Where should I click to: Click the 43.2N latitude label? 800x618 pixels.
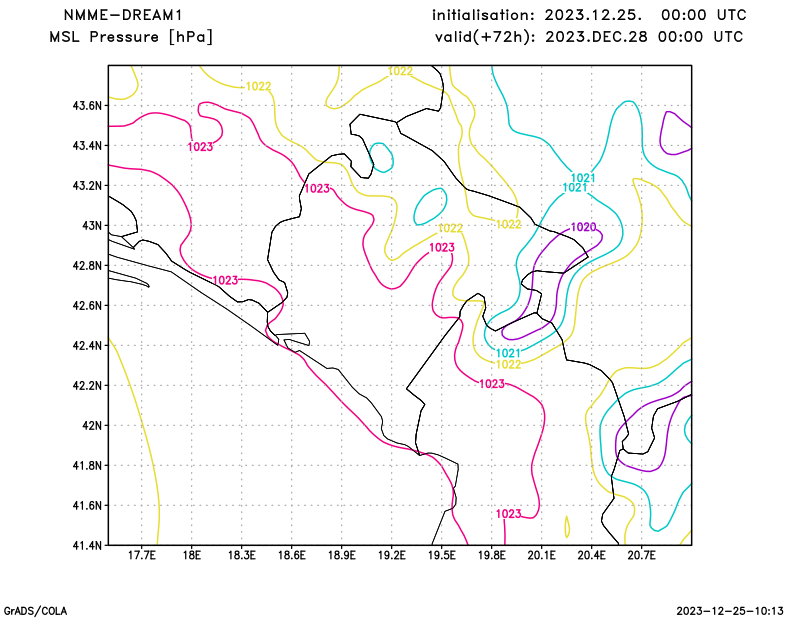87,186
